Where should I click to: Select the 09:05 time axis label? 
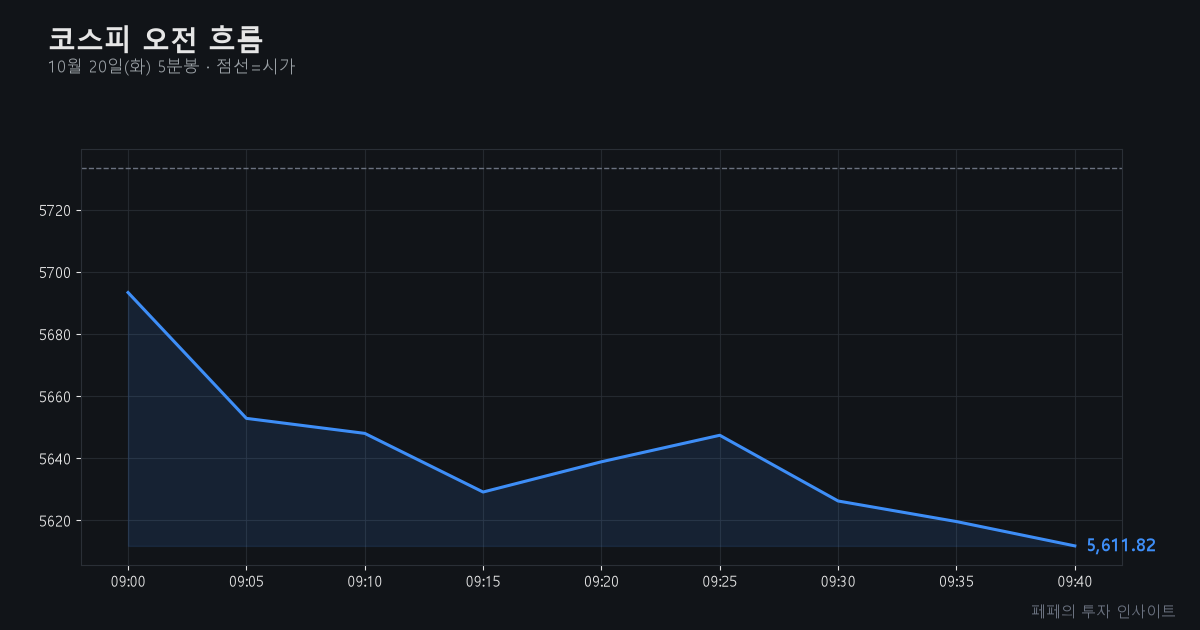pos(246,581)
